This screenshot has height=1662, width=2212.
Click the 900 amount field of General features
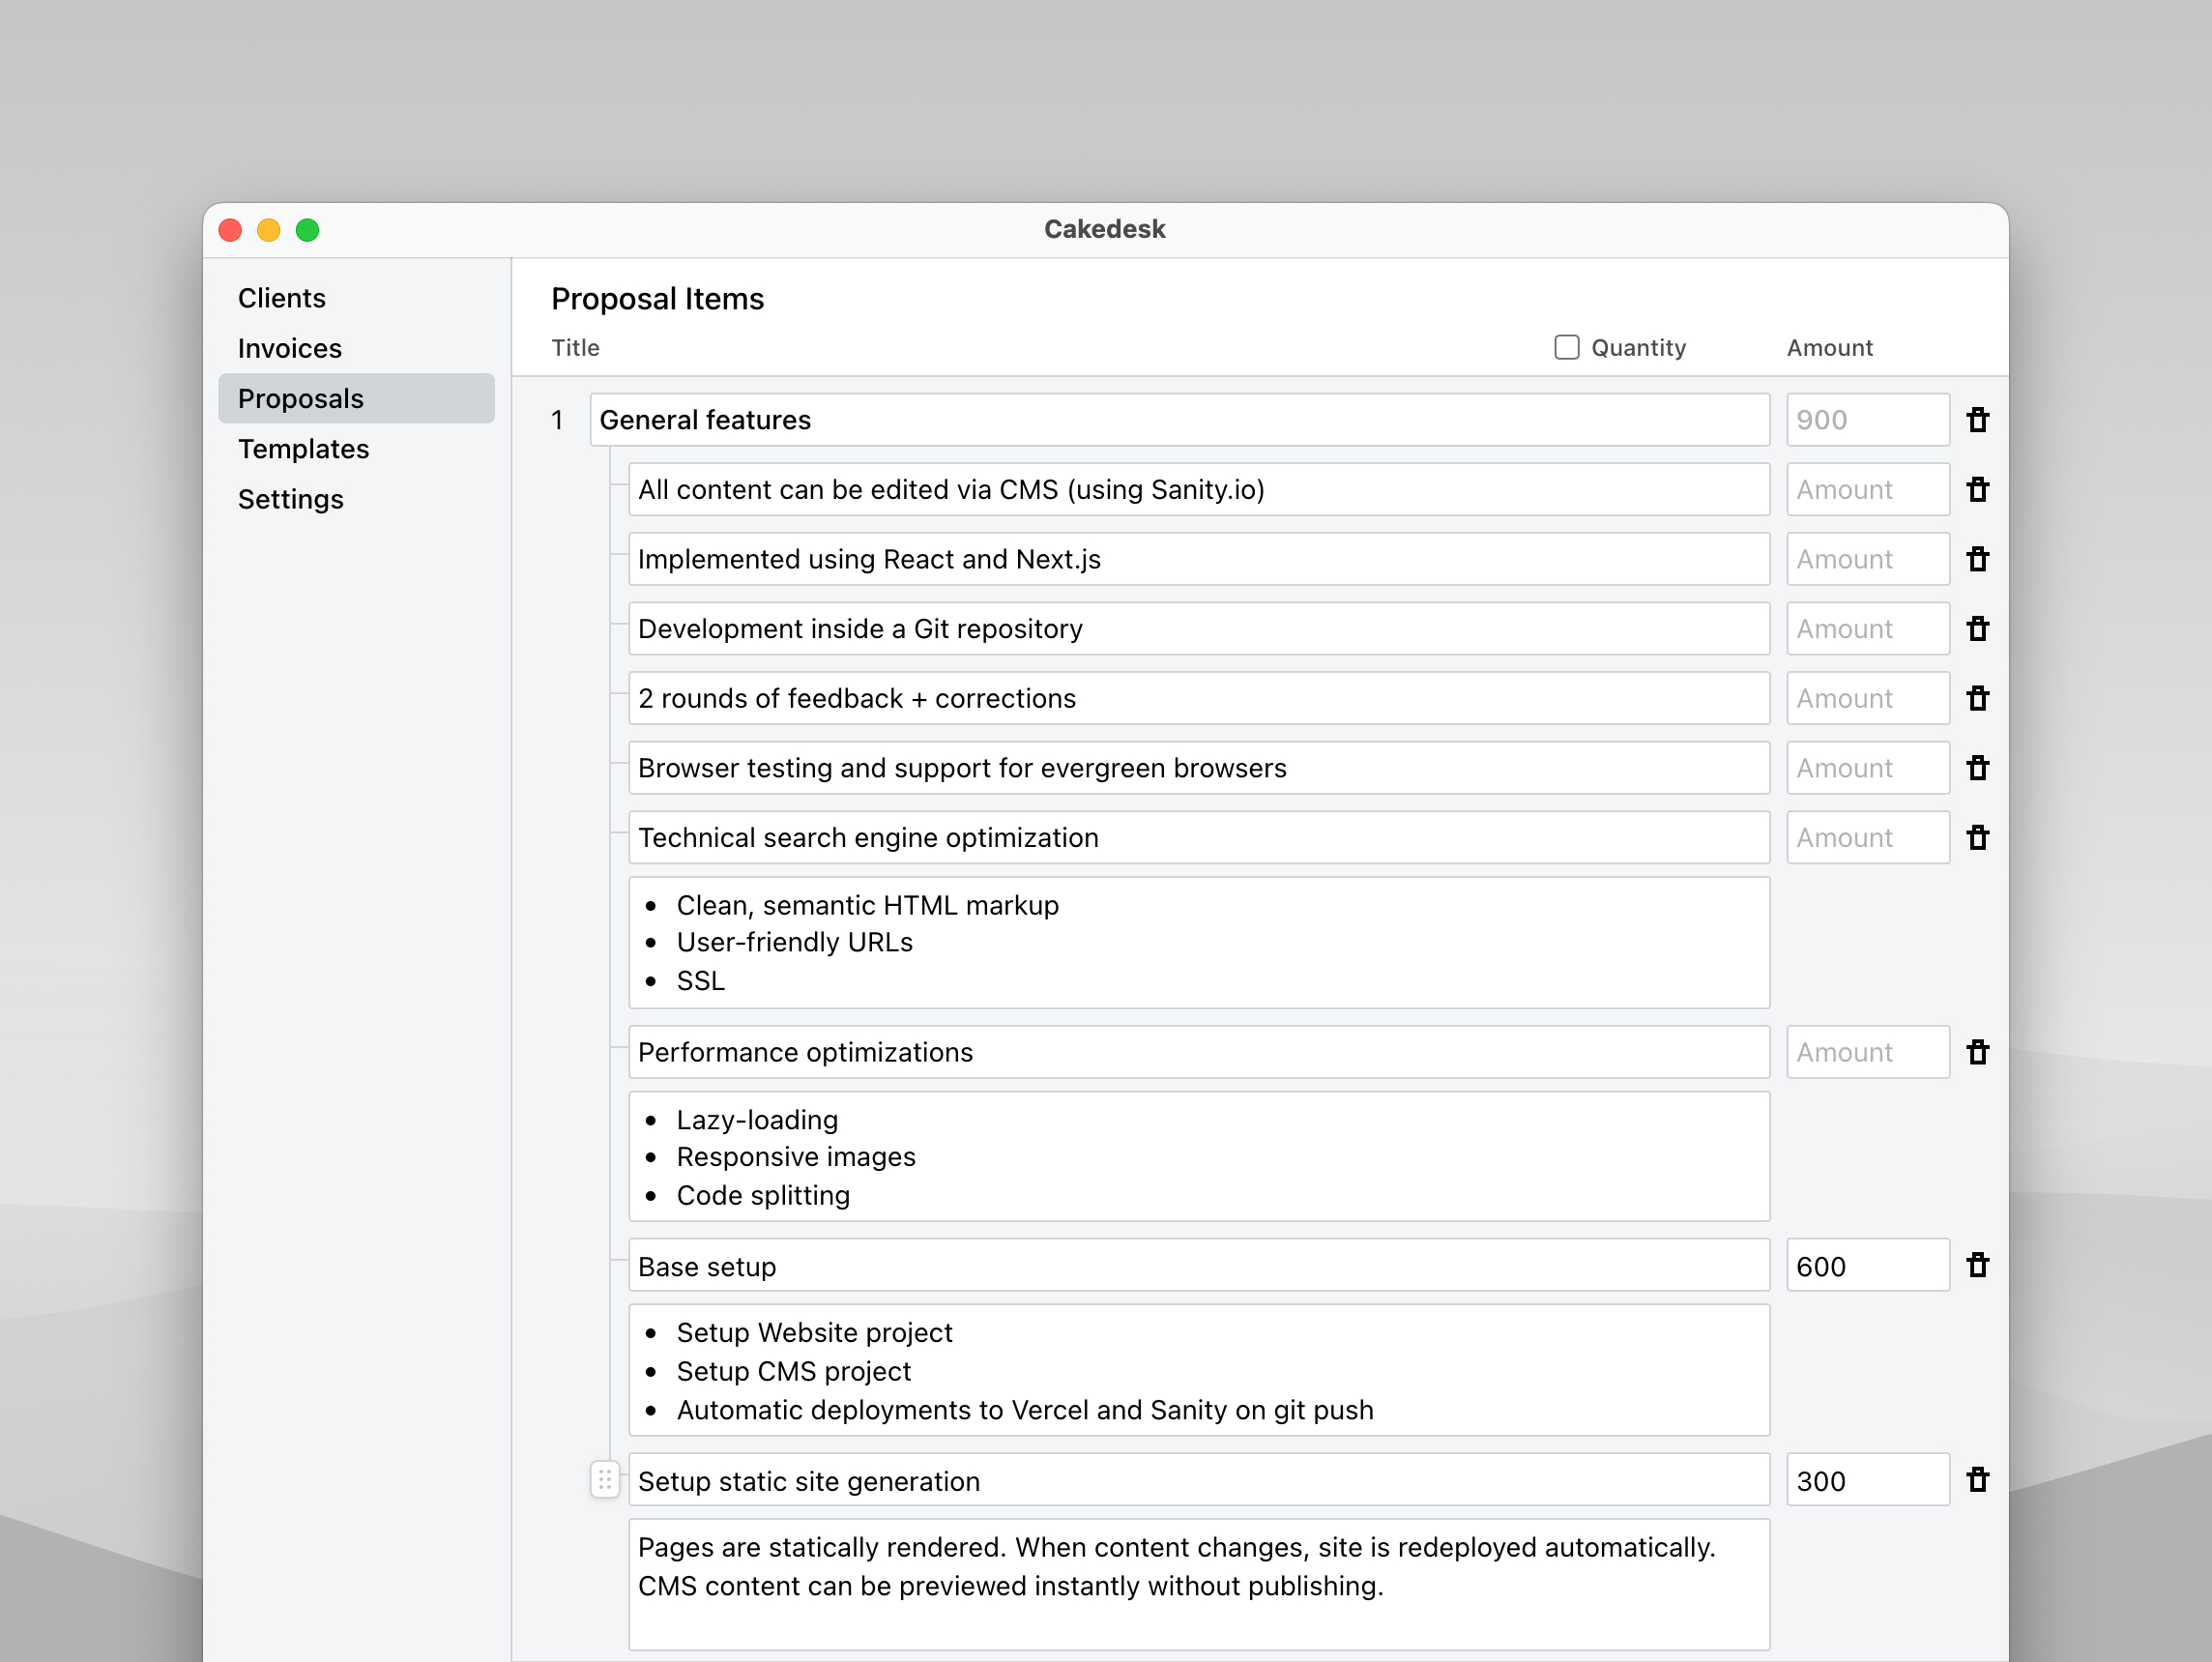[x=1866, y=419]
